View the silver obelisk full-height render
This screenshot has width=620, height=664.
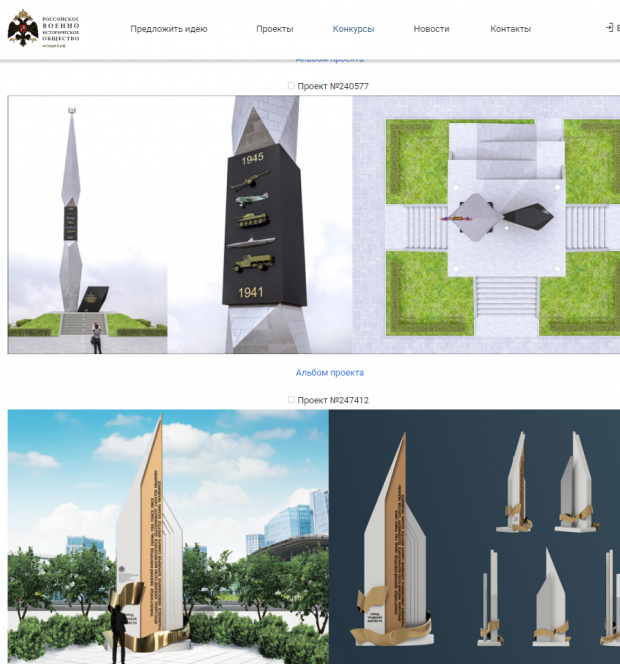click(88, 224)
